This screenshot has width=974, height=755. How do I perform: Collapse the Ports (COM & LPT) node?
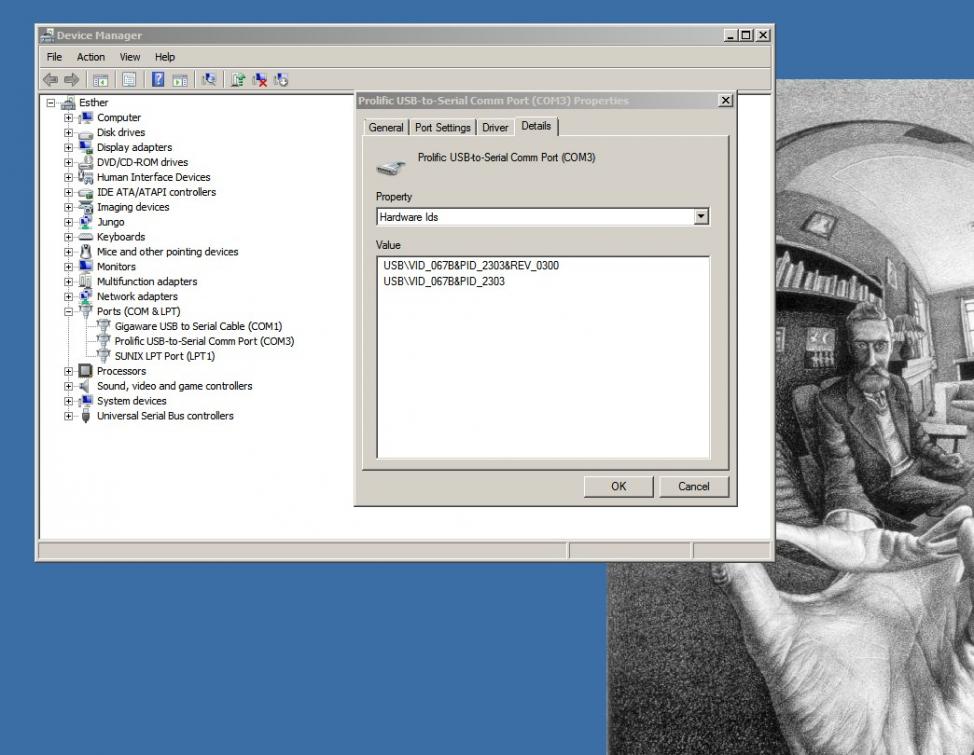click(68, 311)
